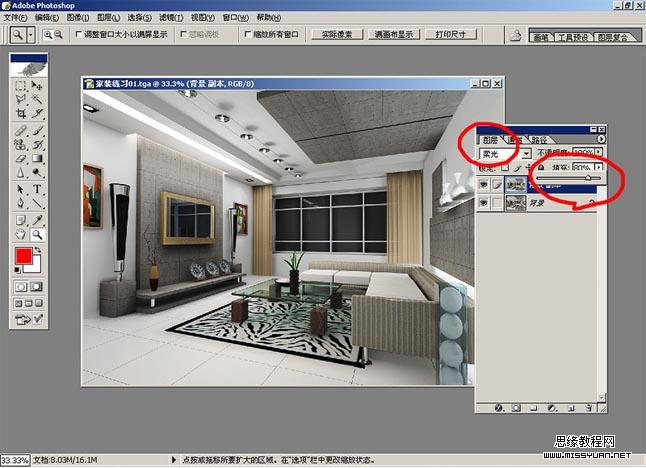Viewport: 646px width, 468px height.
Task: Add a layer style in Layers panel
Action: click(x=499, y=408)
